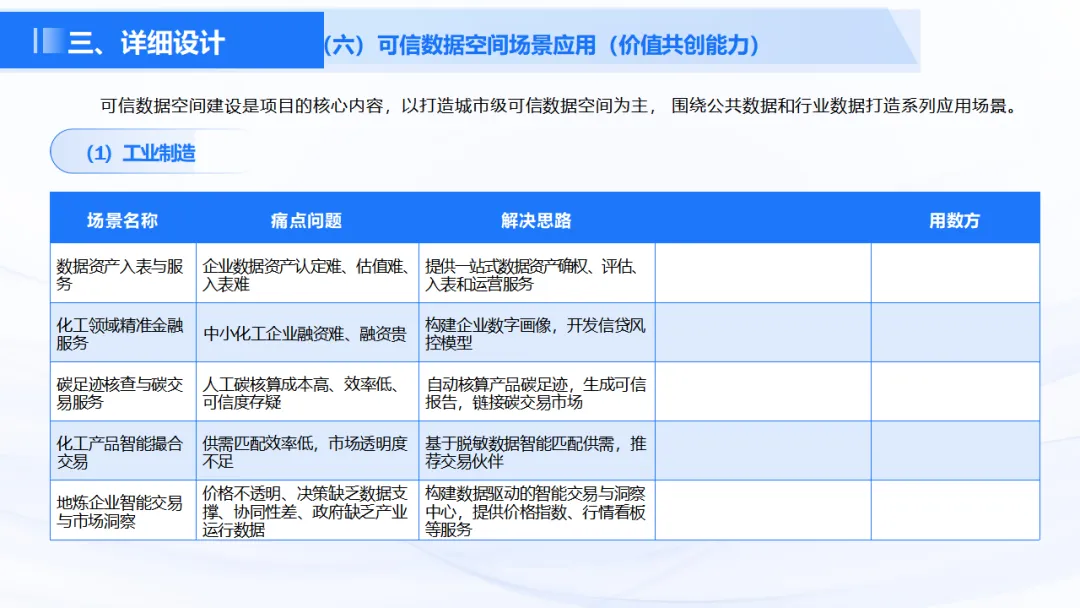The height and width of the screenshot is (608, 1080).
Task: Click the cell '自动核算产品碳足迹，生成可信报告'
Action: 537,392
